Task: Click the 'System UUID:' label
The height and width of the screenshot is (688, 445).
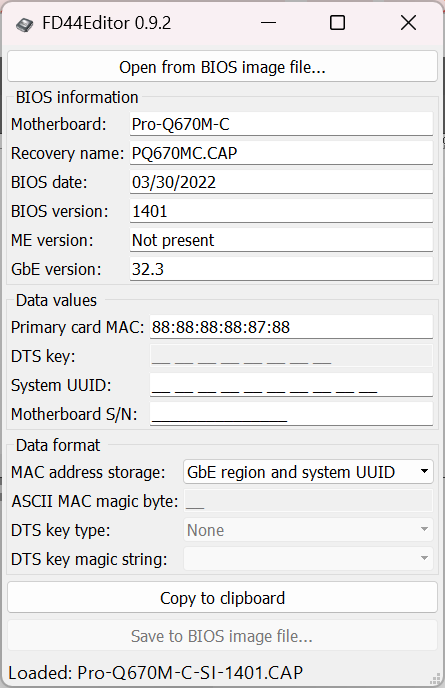Action: (x=61, y=385)
